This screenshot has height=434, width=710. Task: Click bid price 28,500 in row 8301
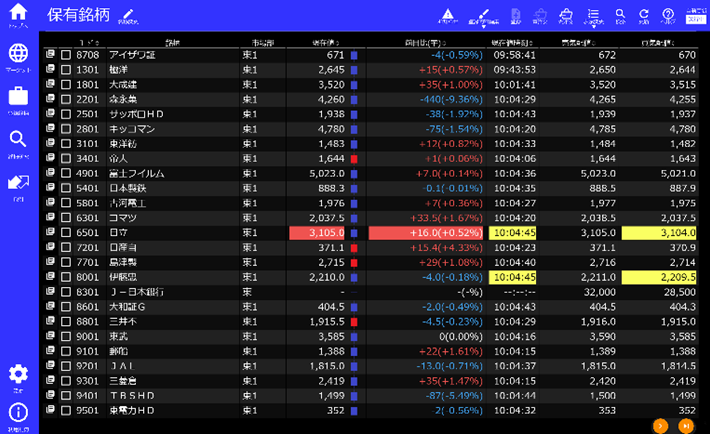[680, 292]
